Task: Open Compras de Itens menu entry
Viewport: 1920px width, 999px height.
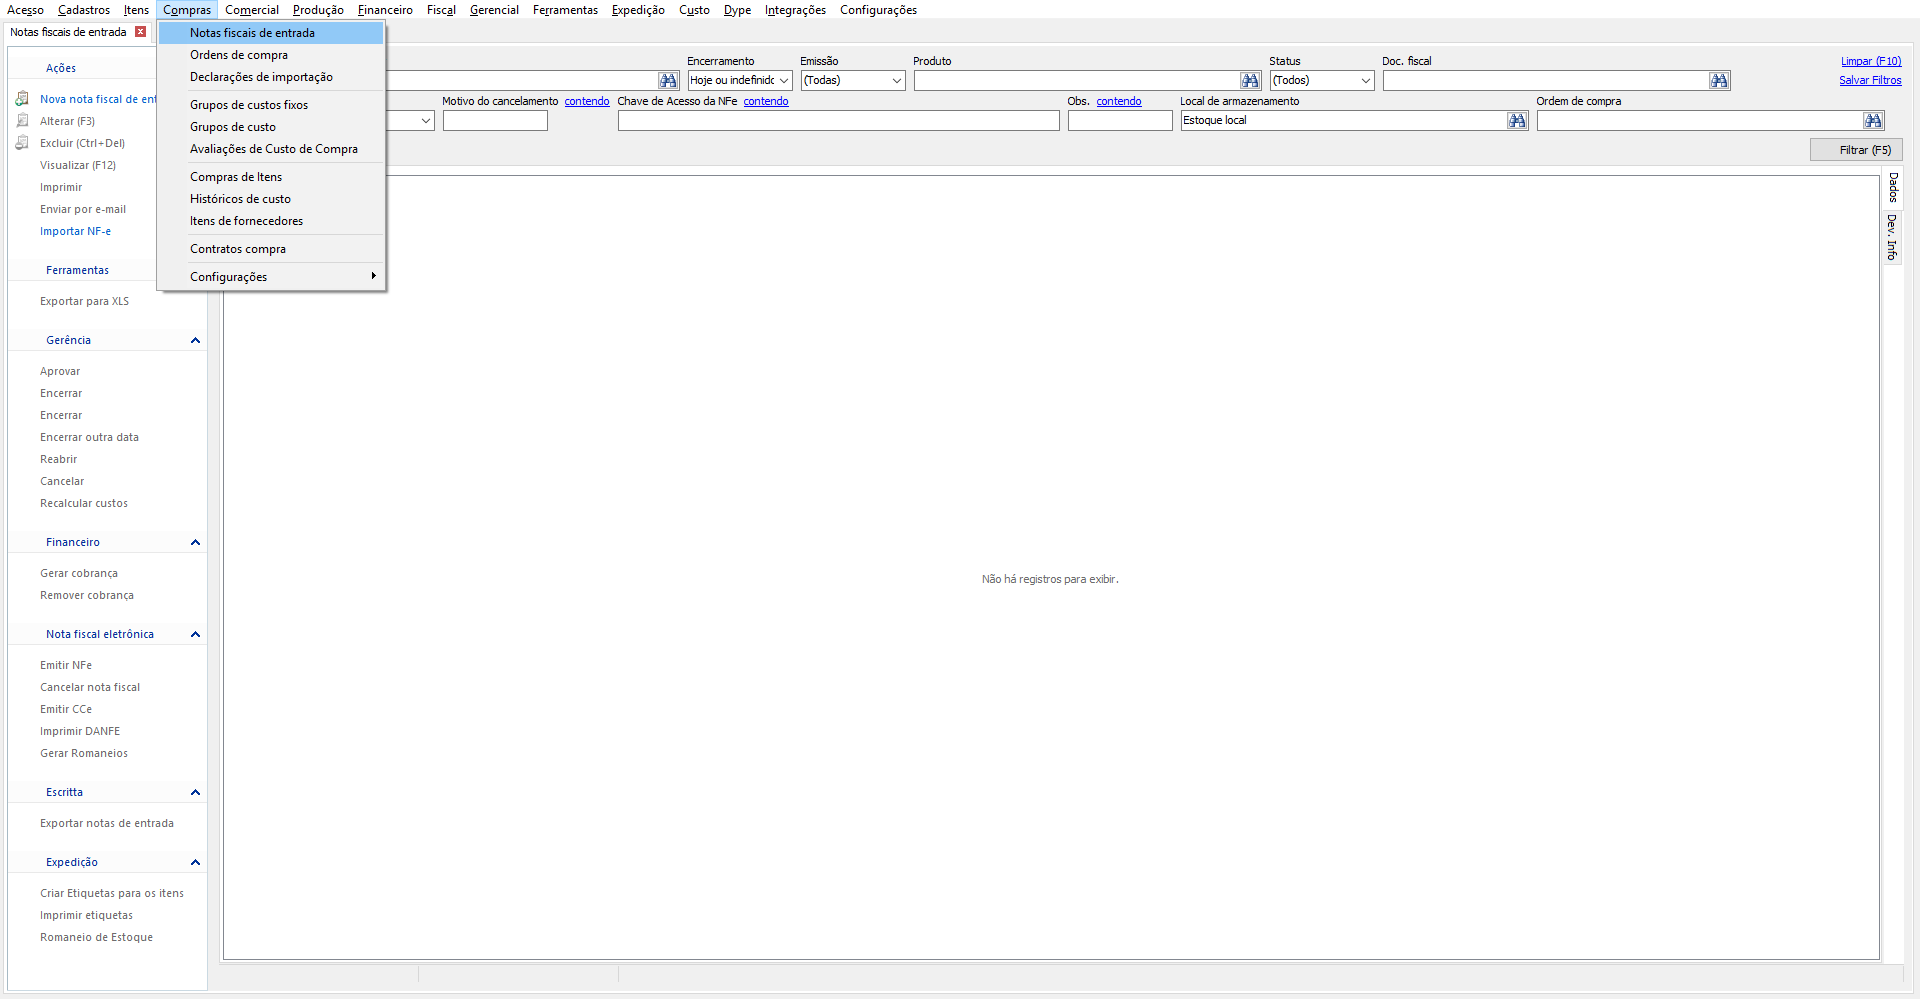Action: tap(271, 177)
